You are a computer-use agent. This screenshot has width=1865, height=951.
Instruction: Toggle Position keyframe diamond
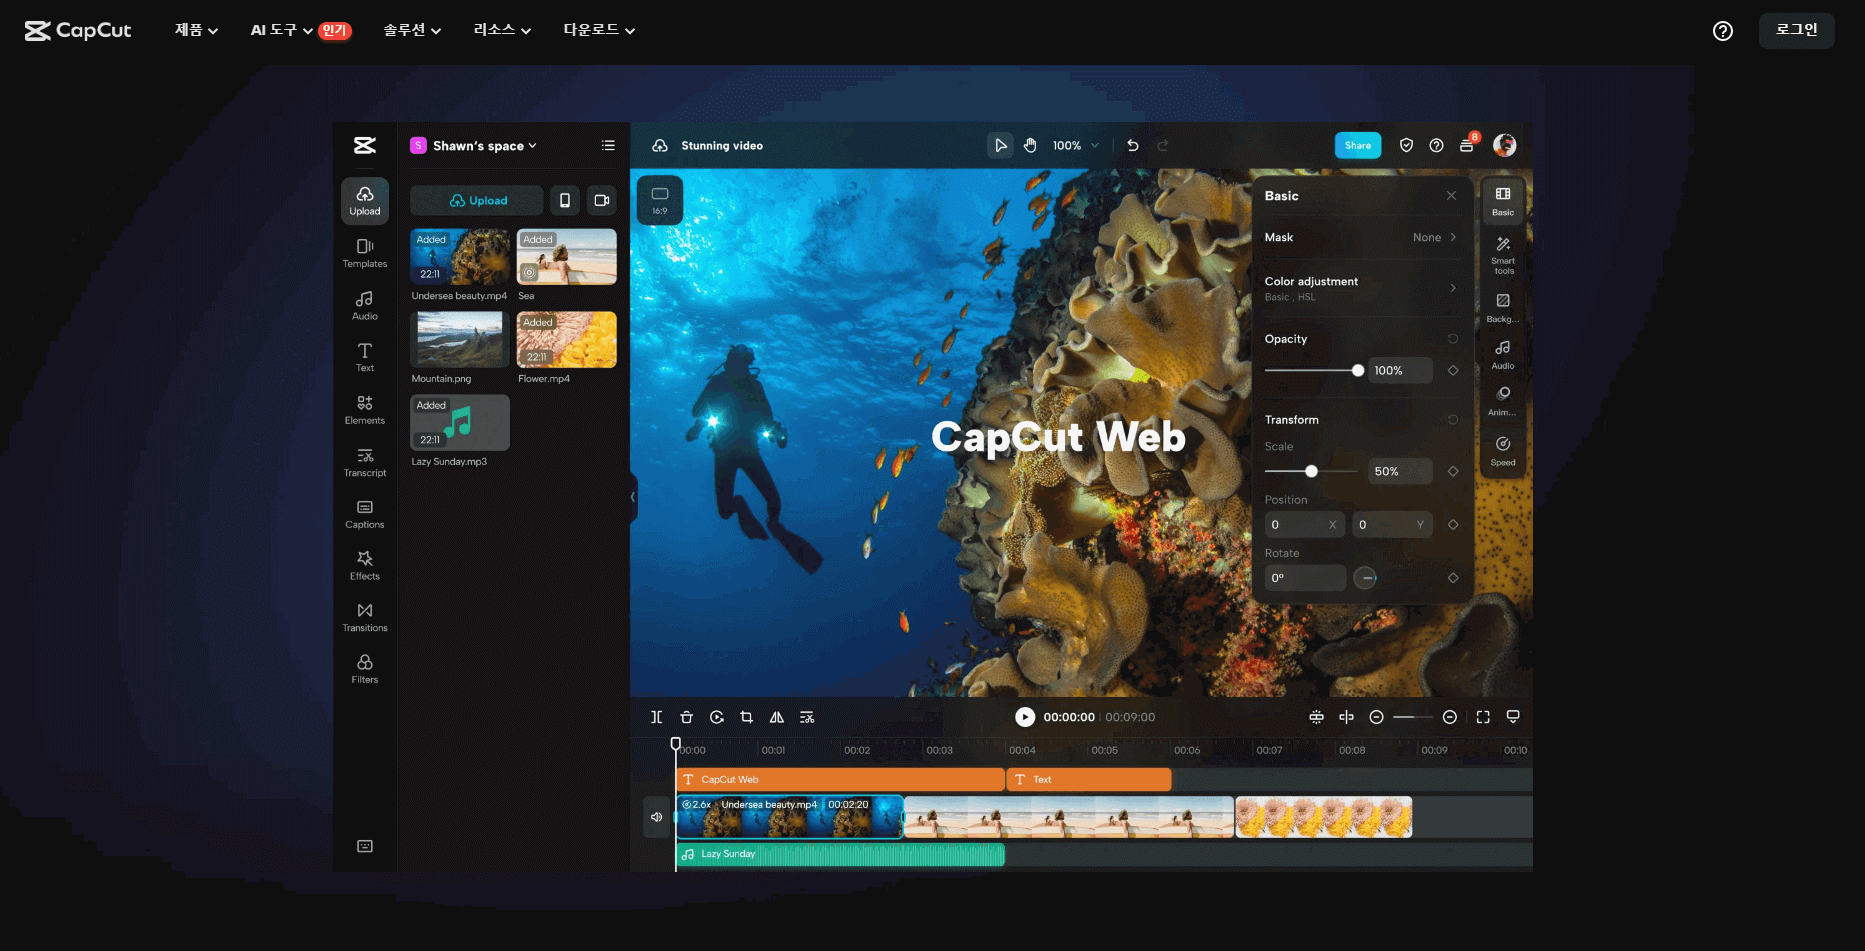coord(1453,524)
